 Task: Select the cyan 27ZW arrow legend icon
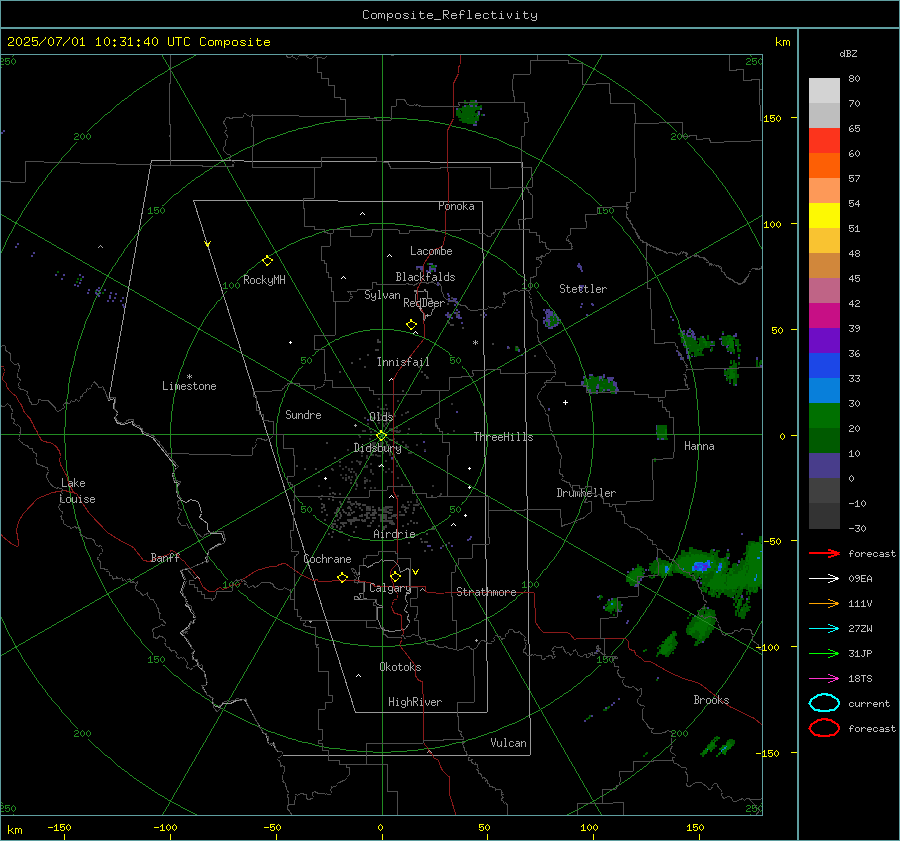point(824,629)
